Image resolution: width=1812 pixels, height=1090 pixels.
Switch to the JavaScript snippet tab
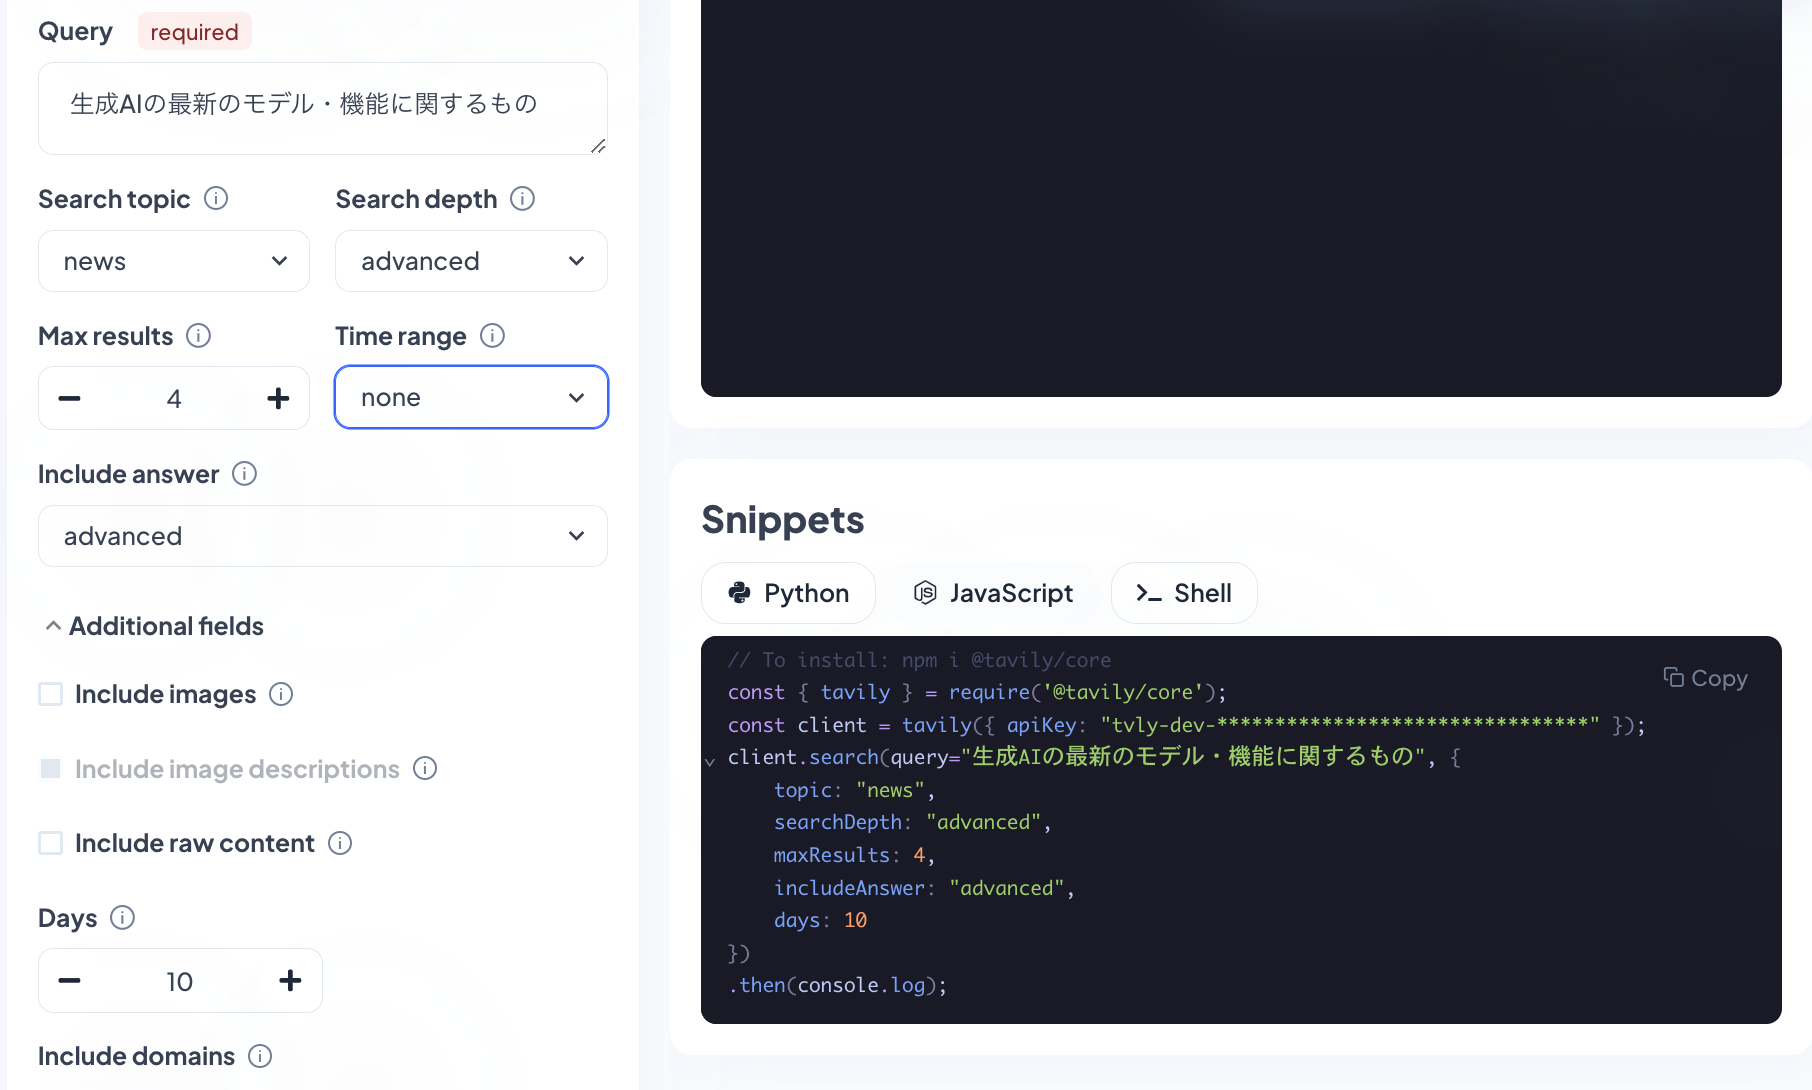(994, 592)
